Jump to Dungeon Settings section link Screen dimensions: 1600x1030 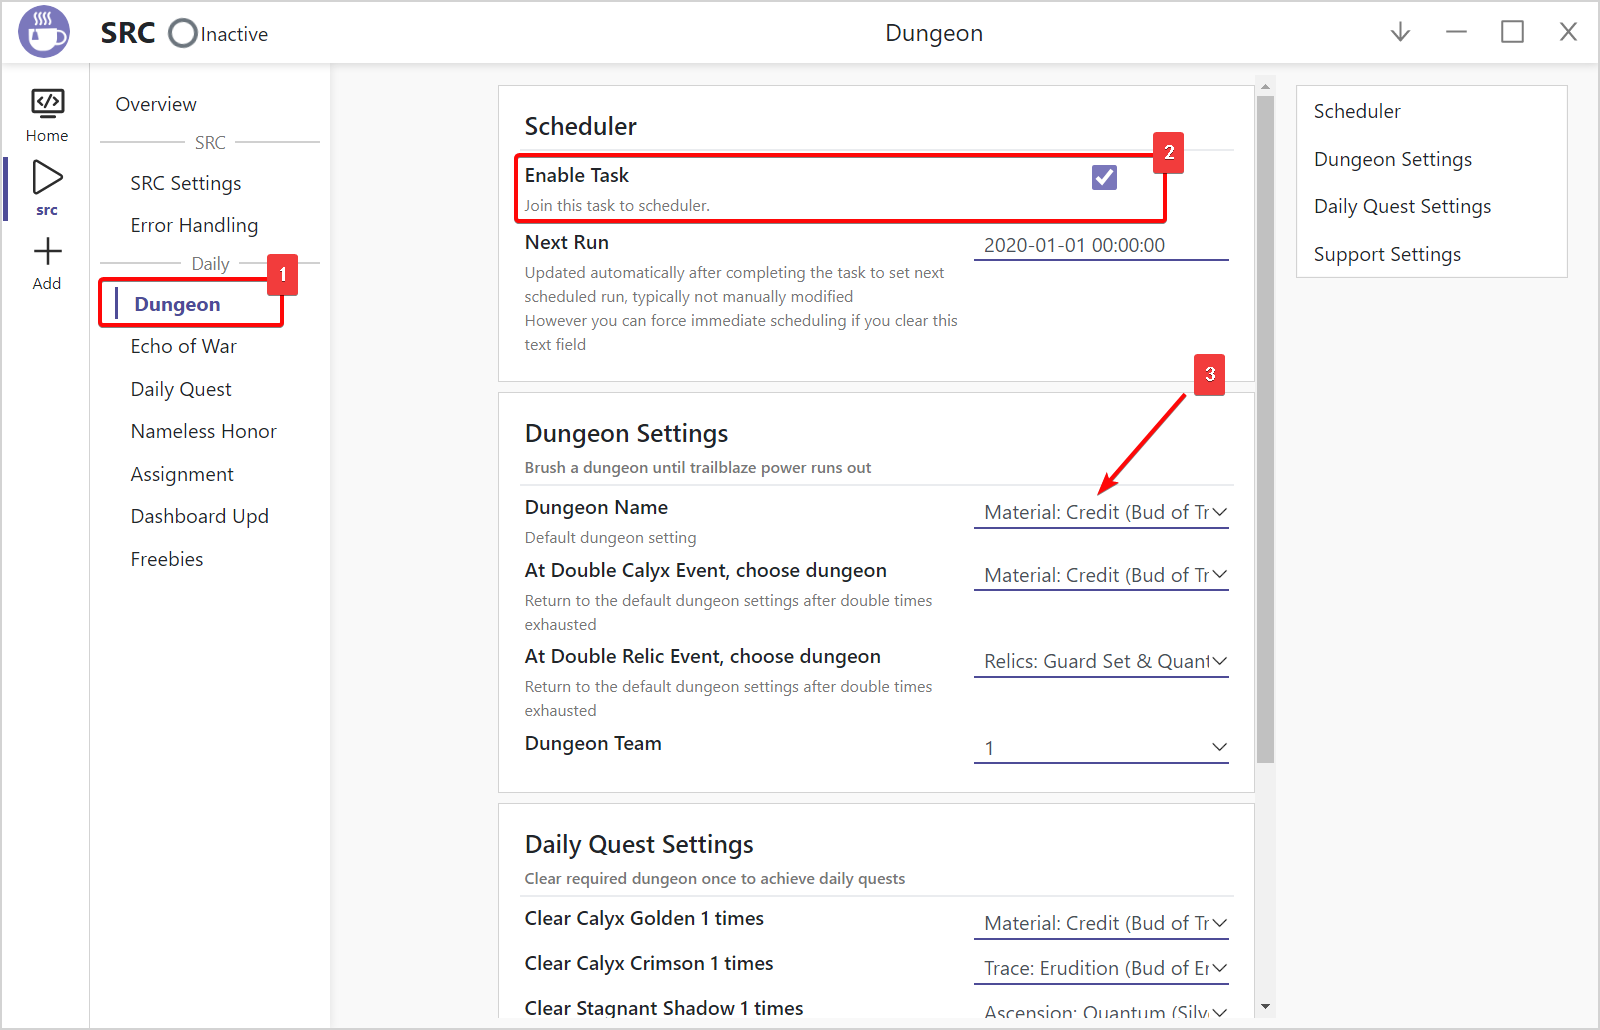(1392, 159)
